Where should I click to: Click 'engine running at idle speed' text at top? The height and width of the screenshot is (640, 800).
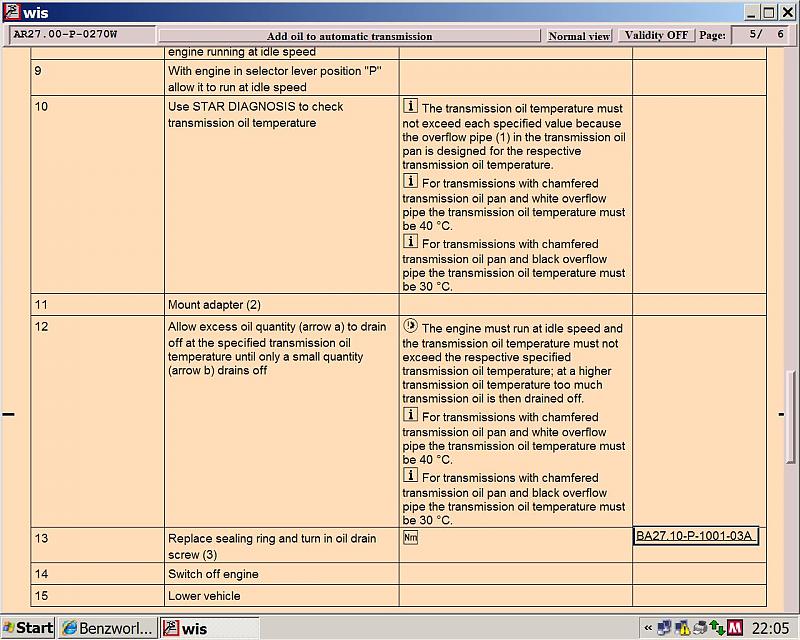click(242, 52)
